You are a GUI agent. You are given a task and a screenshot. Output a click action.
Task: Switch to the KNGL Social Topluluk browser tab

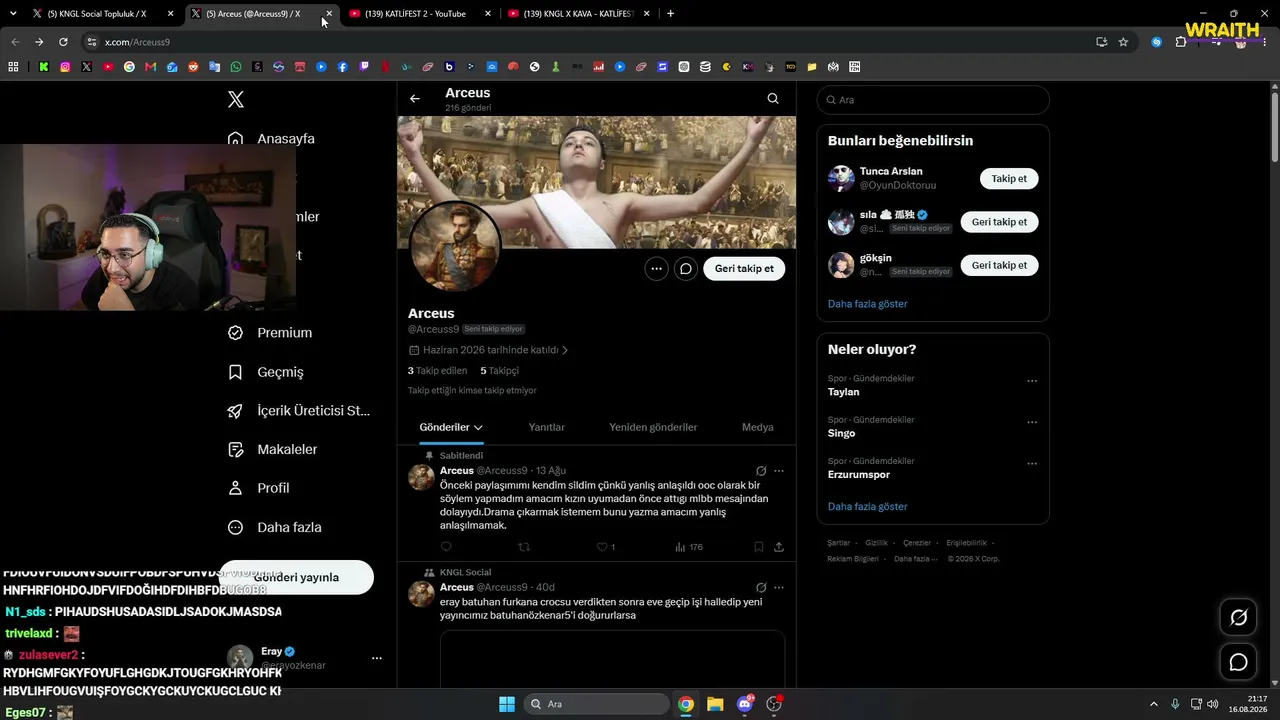[x=104, y=14]
